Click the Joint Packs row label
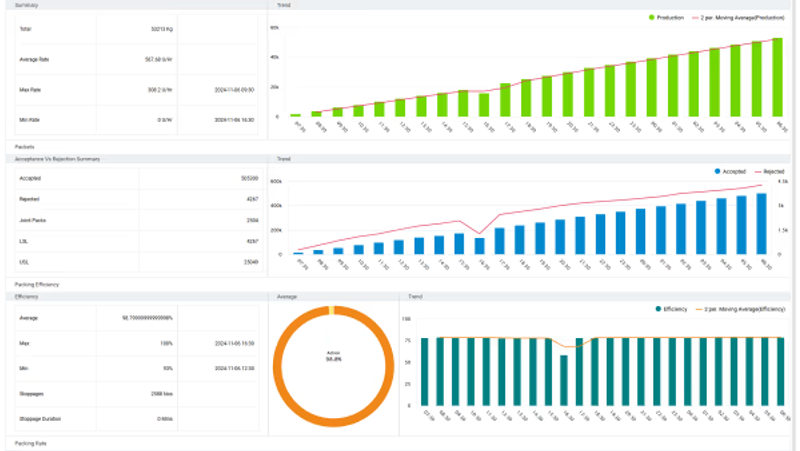The image size is (800, 451). point(33,220)
